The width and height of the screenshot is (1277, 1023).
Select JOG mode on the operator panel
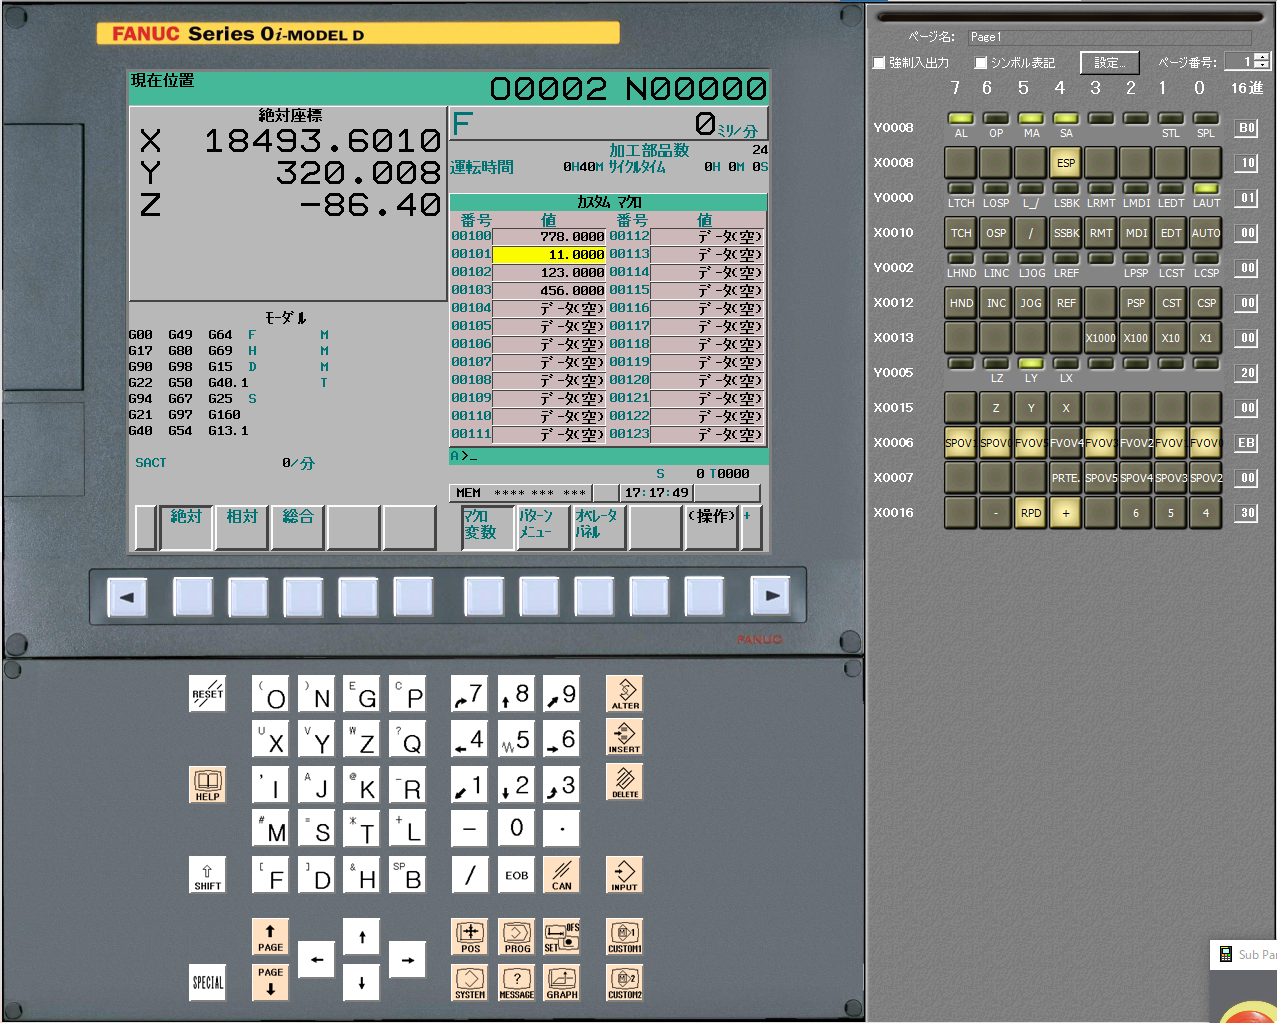tap(1031, 303)
